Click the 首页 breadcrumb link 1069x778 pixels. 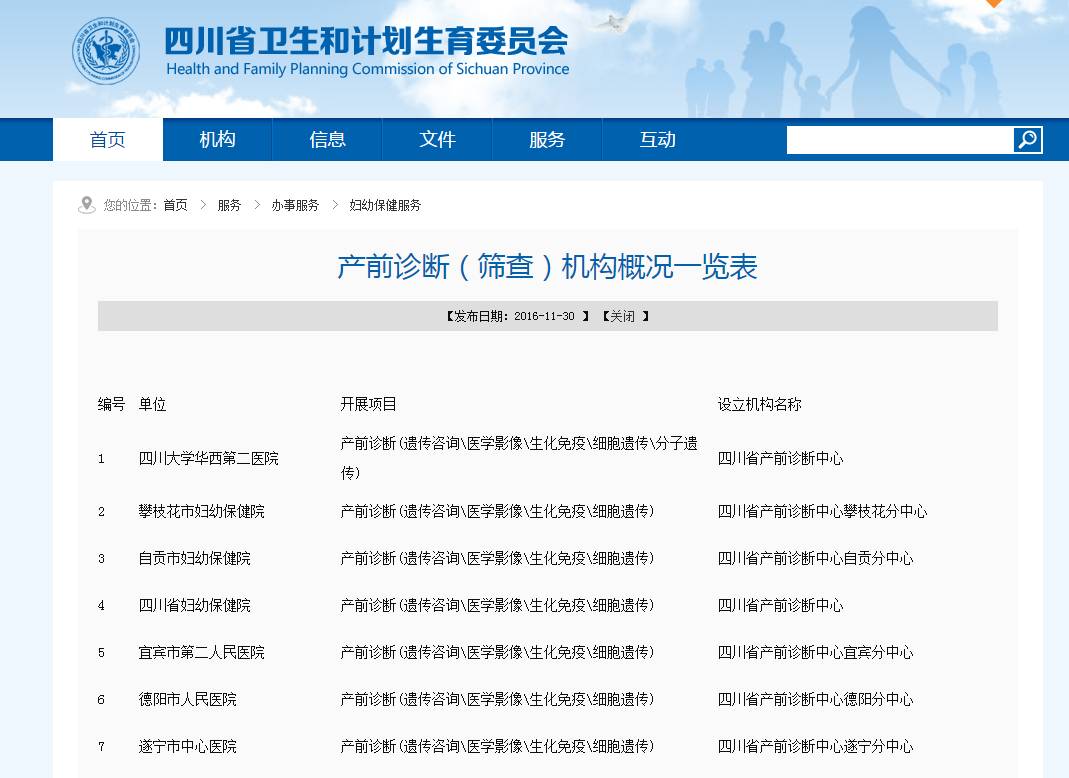pyautogui.click(x=175, y=205)
